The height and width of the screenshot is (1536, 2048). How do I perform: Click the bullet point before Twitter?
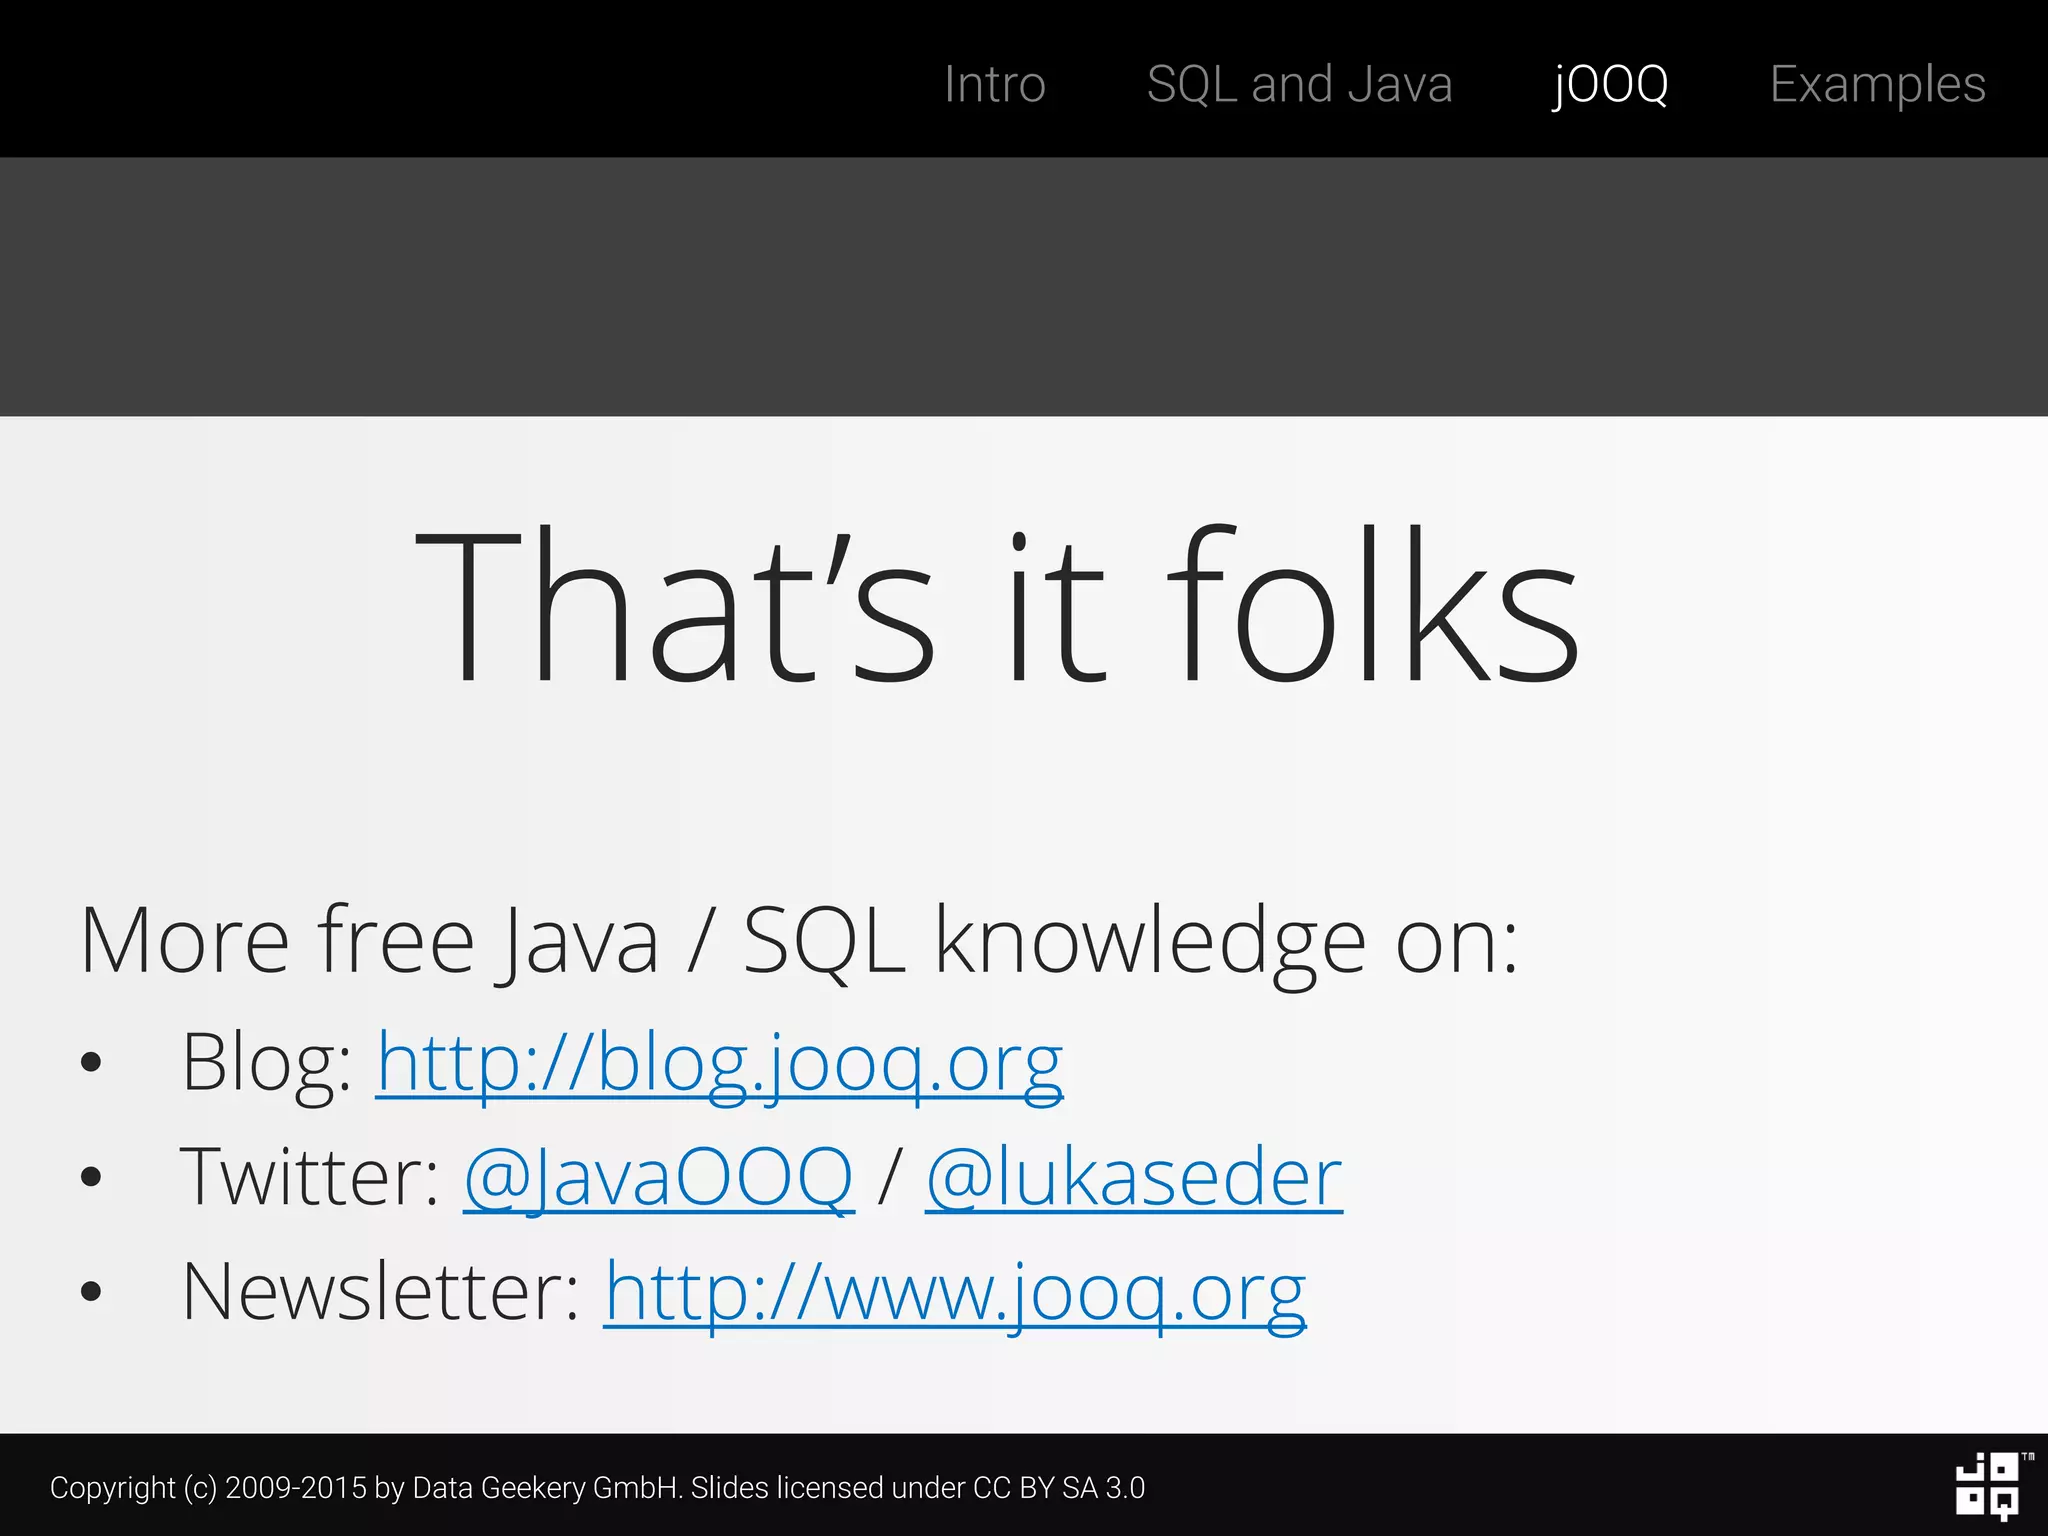pyautogui.click(x=91, y=1177)
